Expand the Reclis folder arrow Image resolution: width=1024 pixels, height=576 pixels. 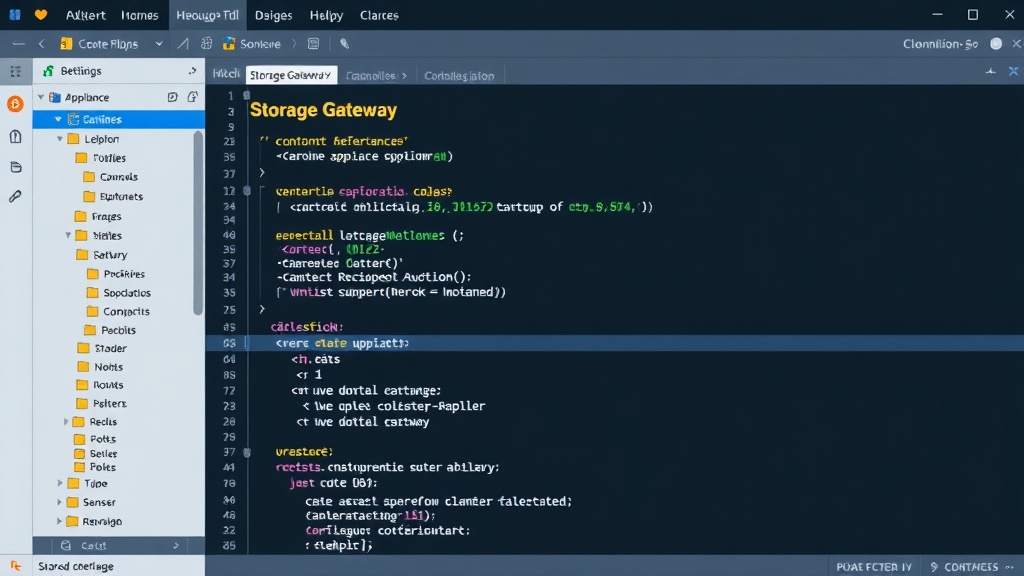tap(66, 422)
